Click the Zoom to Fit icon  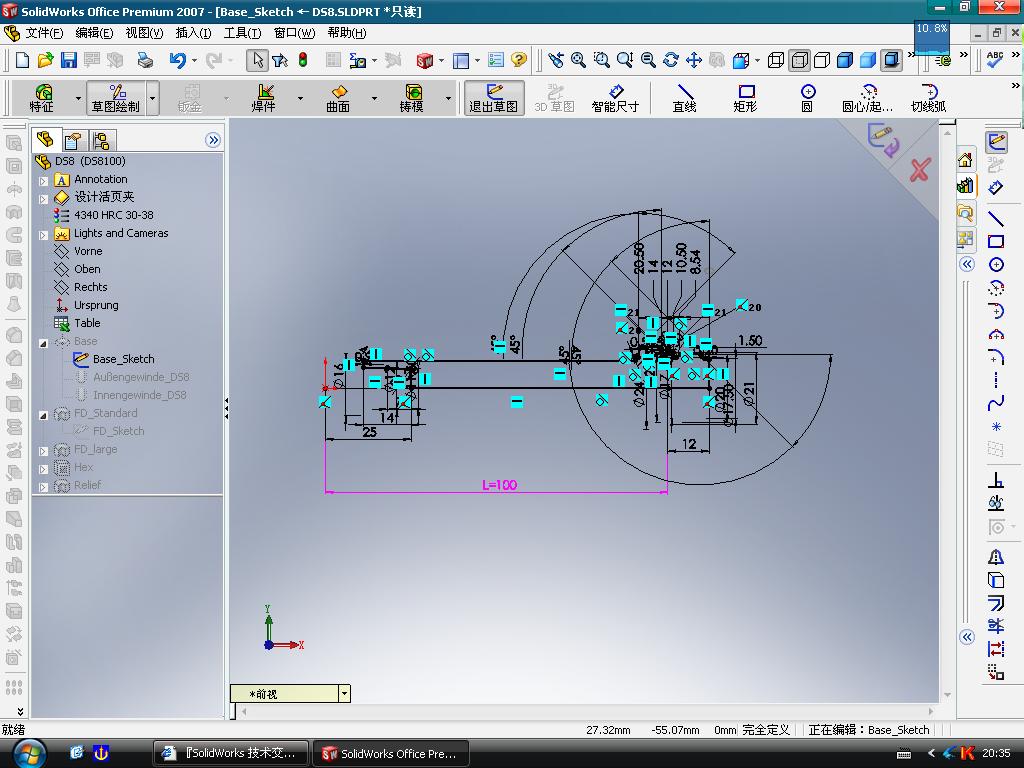pos(579,60)
